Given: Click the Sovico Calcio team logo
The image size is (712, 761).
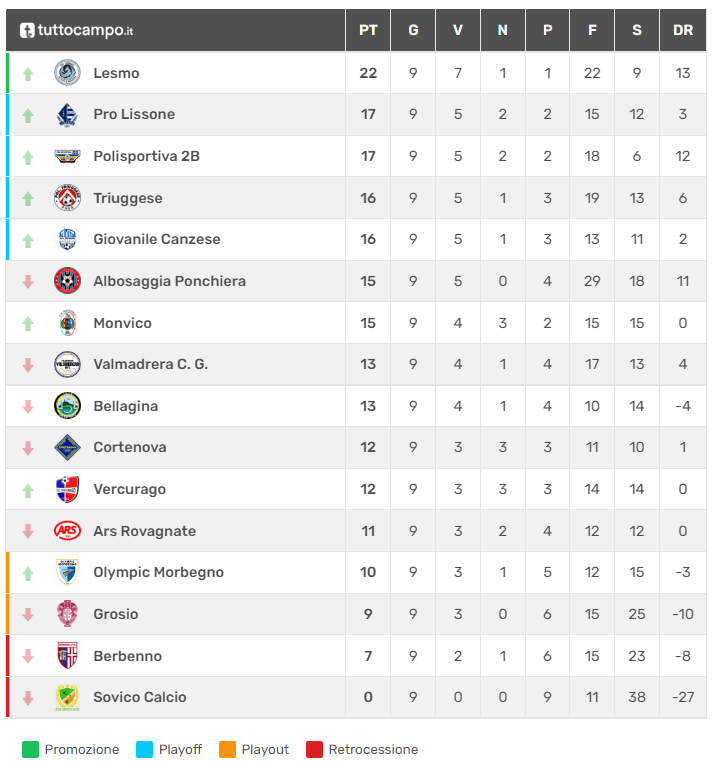Looking at the screenshot, I should (67, 698).
